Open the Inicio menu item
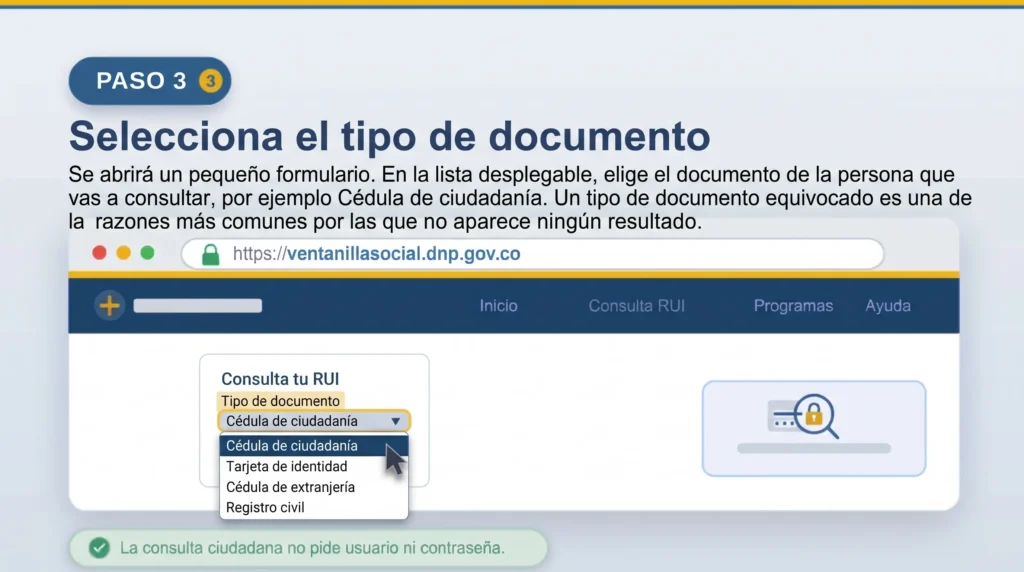Viewport: 1024px width, 572px height. tap(498, 306)
